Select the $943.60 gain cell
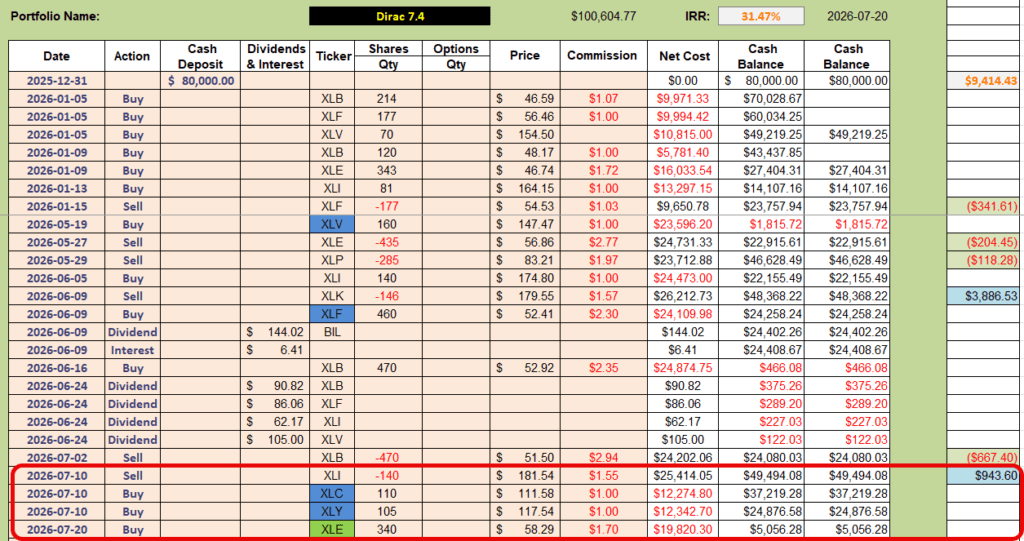 point(983,476)
